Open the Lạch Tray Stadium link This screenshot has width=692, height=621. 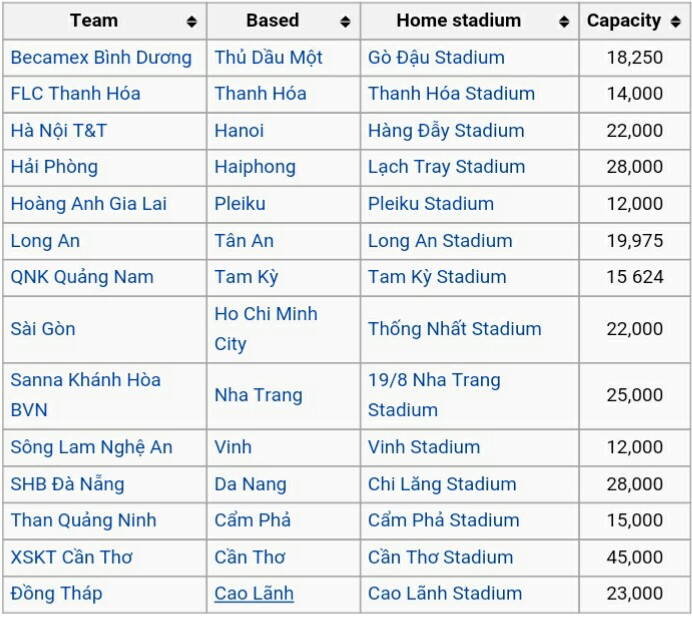(x=447, y=167)
